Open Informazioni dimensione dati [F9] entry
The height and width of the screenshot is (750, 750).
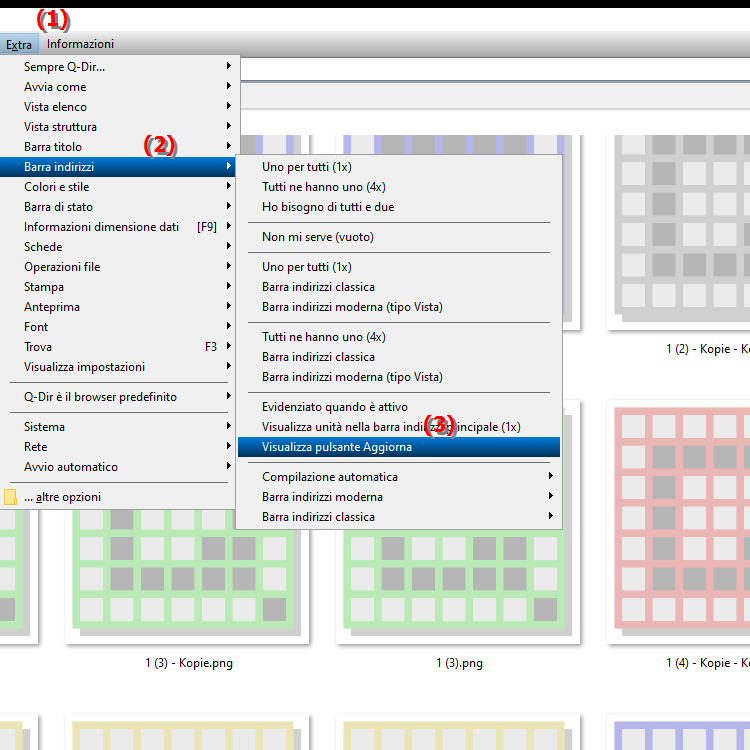[x=117, y=227]
